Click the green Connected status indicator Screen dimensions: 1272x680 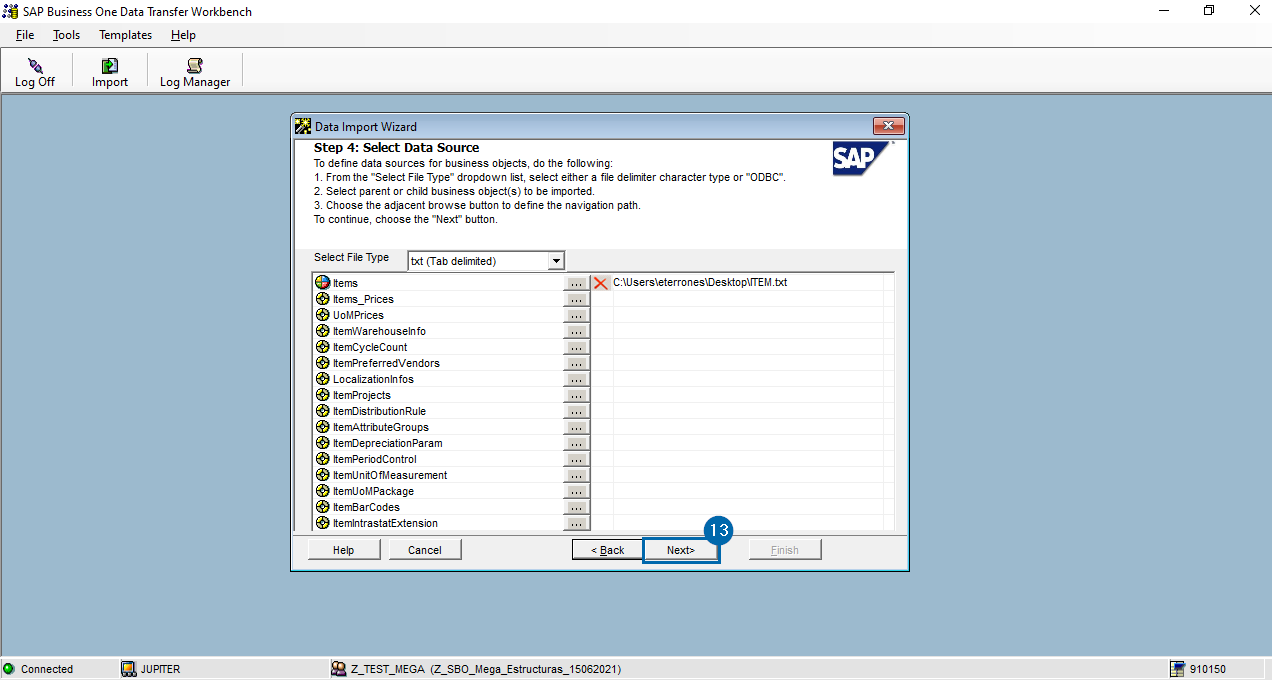click(x=9, y=669)
